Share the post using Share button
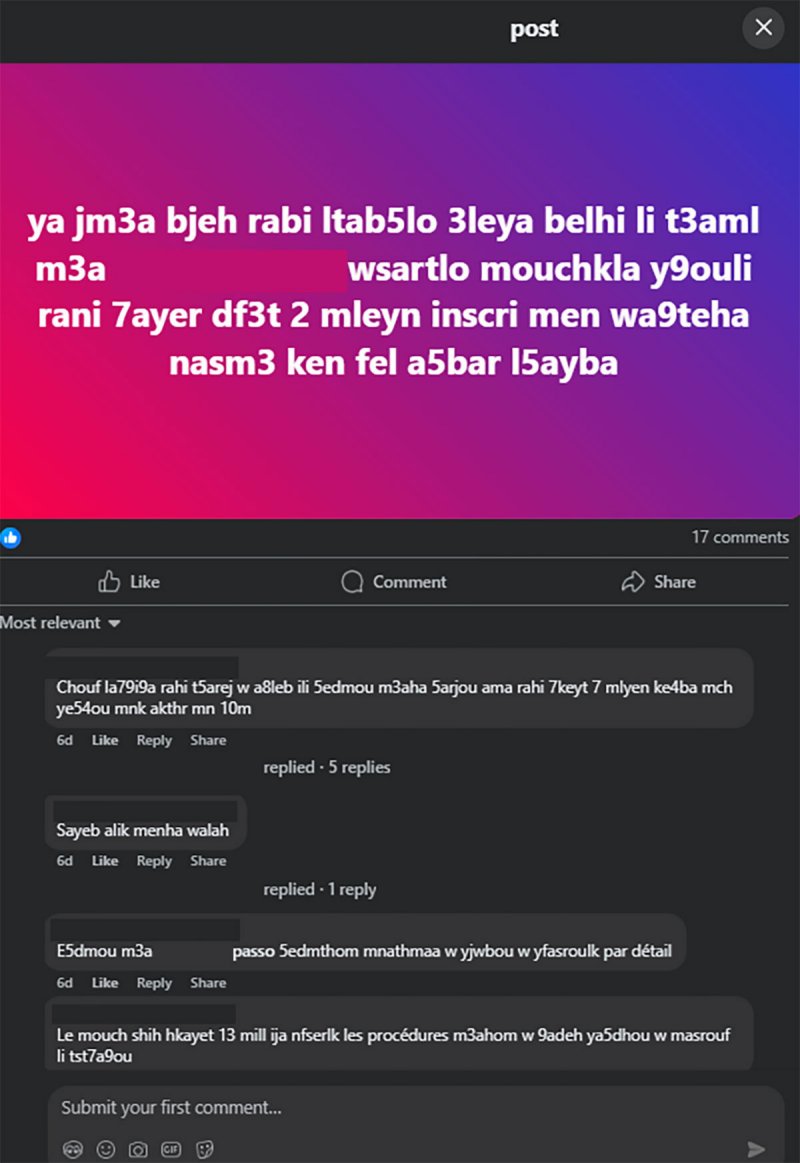 point(658,581)
